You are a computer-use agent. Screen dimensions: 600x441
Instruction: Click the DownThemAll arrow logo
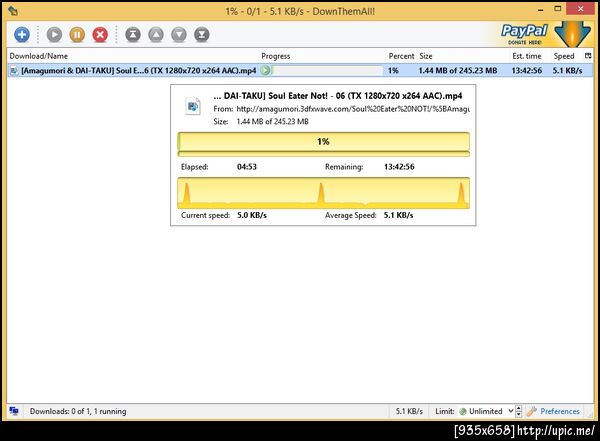pyautogui.click(x=572, y=34)
